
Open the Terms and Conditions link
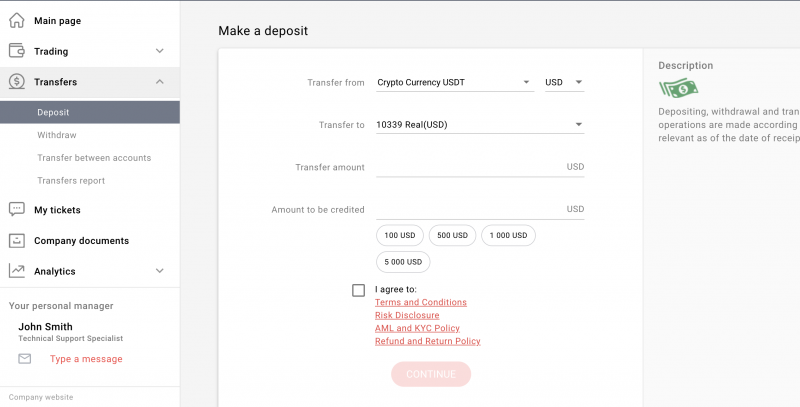tap(420, 302)
